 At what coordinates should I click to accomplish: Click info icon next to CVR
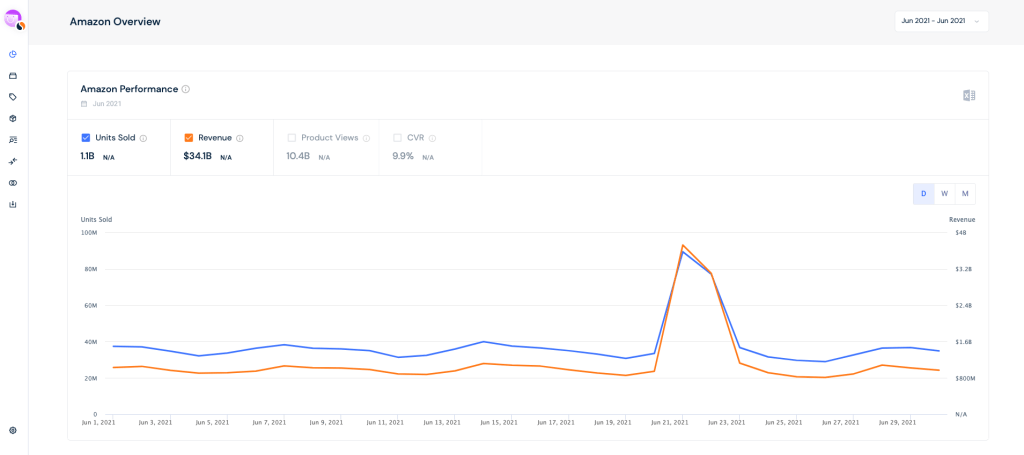coord(432,138)
